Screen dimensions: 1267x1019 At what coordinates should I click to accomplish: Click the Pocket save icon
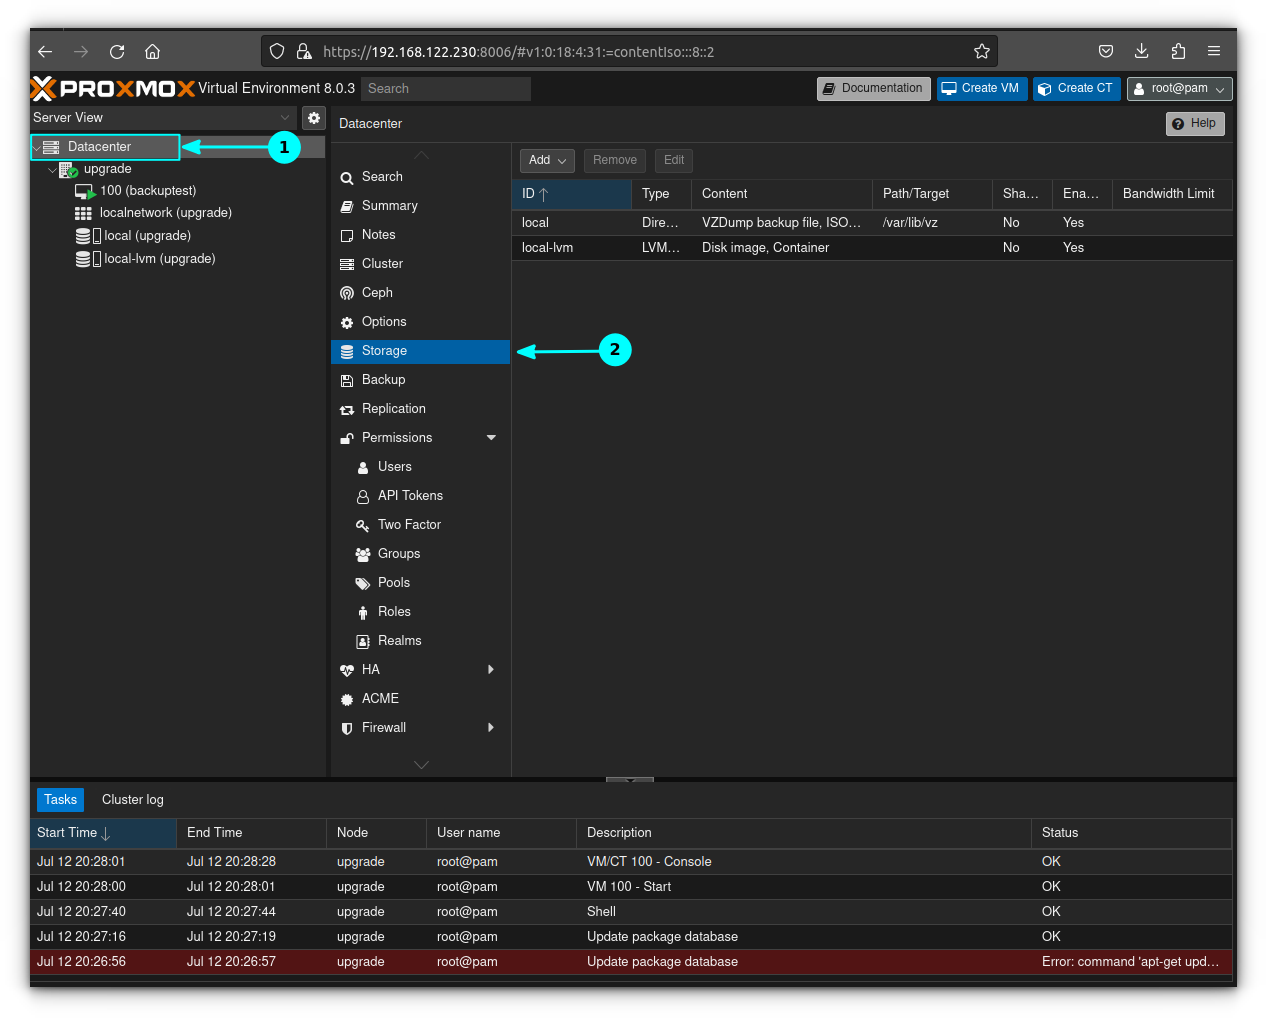1106,52
